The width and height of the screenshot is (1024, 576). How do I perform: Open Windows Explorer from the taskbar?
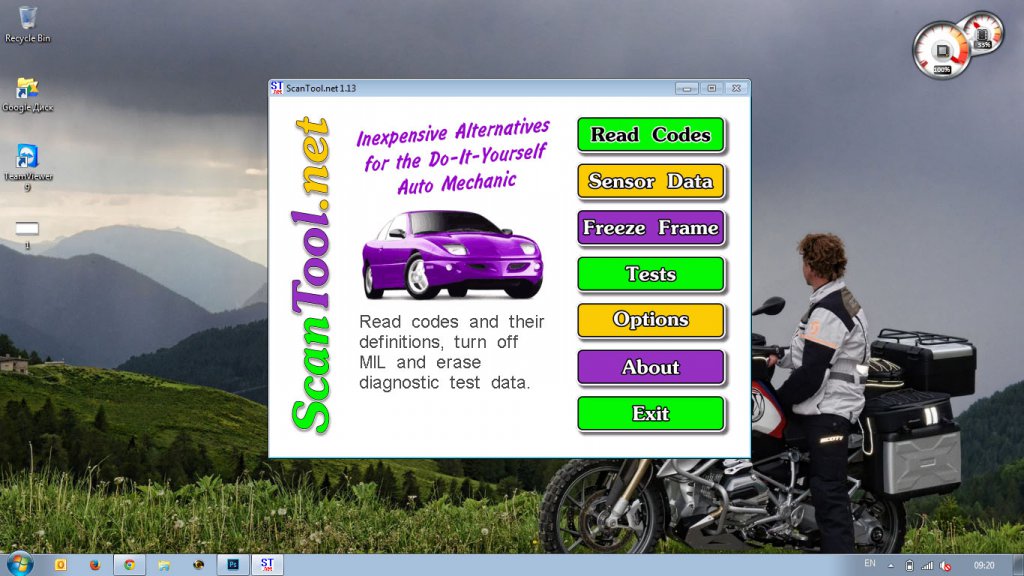(164, 565)
